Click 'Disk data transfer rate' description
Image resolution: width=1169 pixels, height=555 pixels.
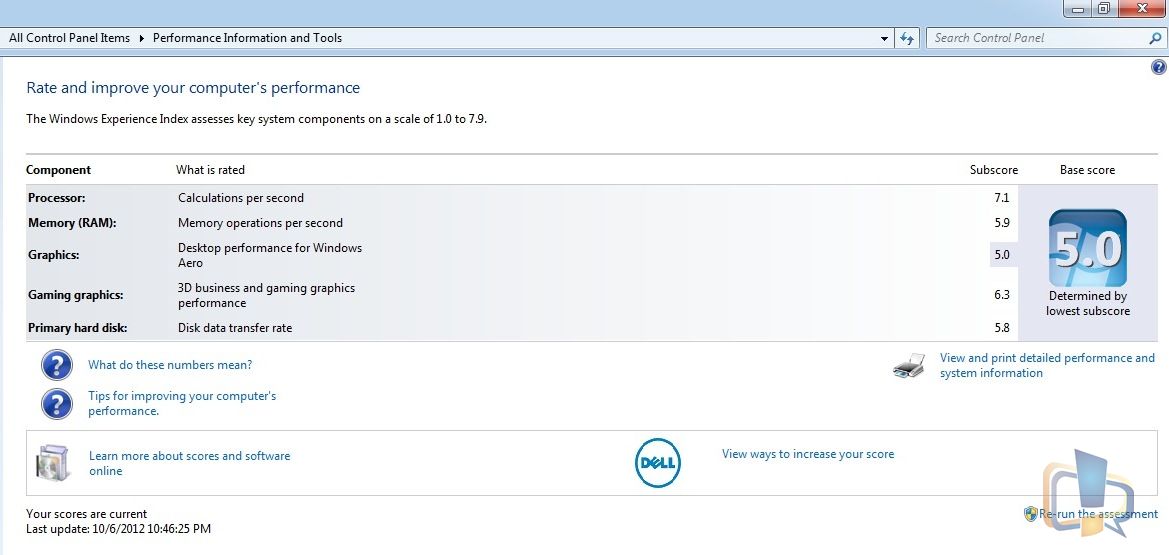[x=235, y=328]
